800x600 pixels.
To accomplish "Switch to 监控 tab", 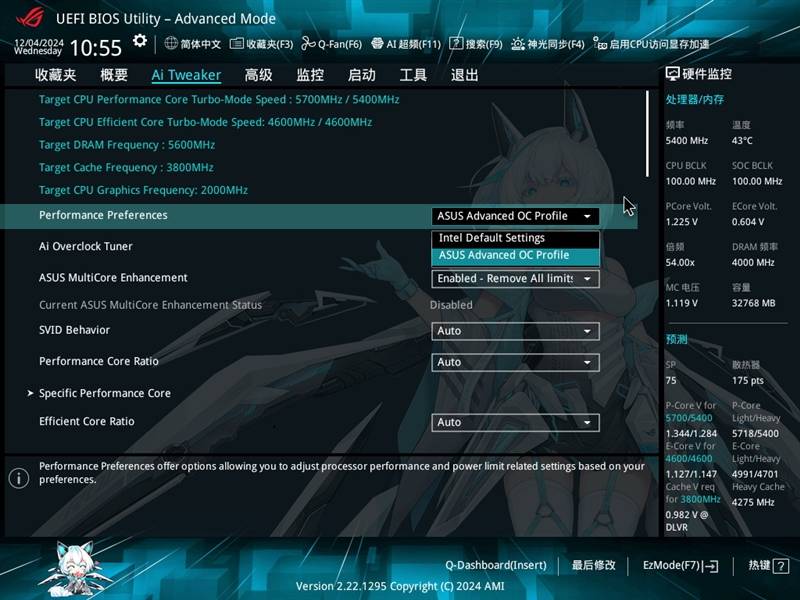I will click(310, 75).
